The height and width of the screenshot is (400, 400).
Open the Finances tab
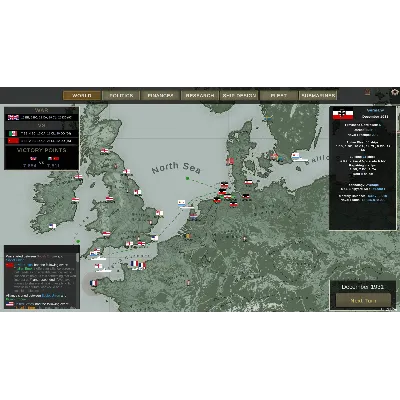coord(160,96)
